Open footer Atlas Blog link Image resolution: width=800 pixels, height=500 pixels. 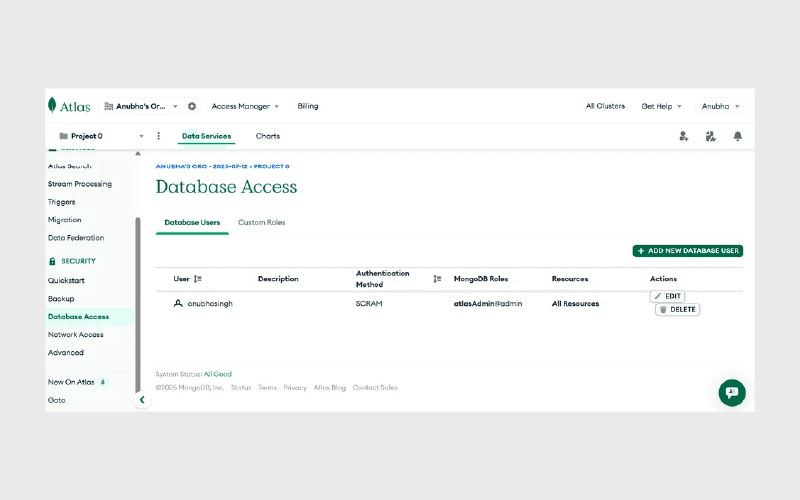pyautogui.click(x=330, y=388)
